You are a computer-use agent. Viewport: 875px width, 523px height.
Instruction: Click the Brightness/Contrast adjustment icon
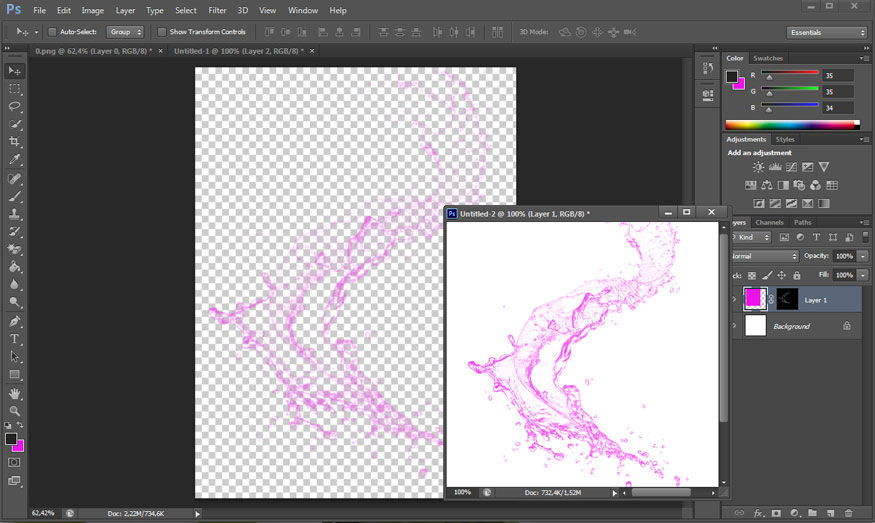tap(758, 167)
